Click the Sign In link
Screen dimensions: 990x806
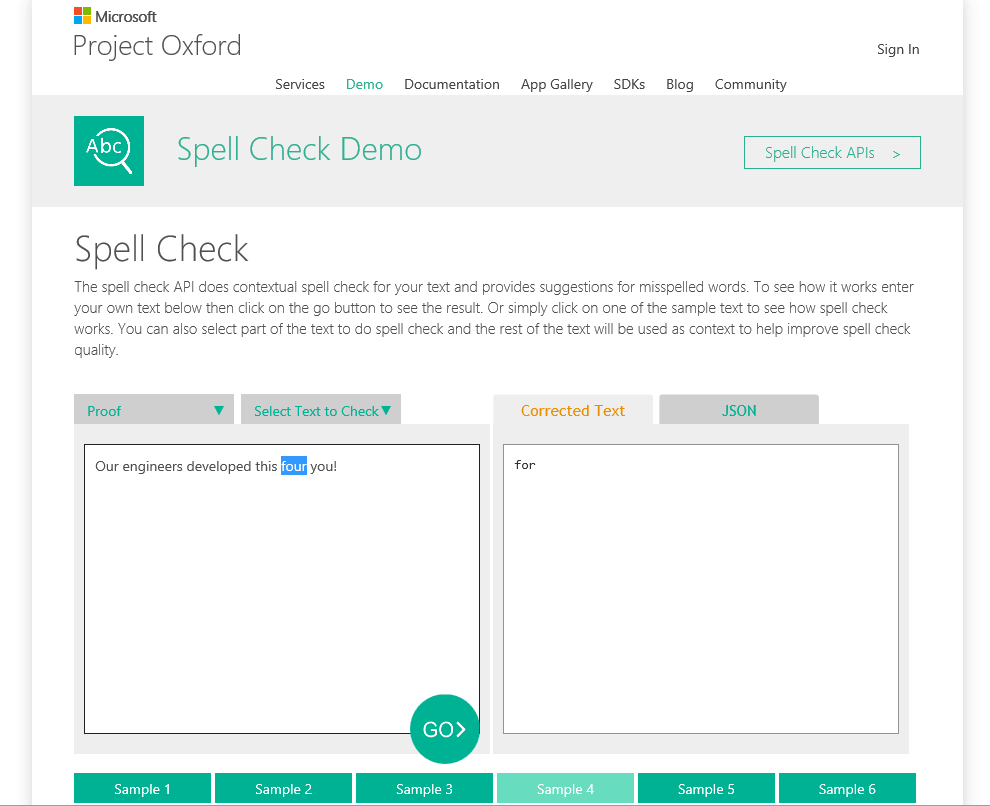coord(897,49)
